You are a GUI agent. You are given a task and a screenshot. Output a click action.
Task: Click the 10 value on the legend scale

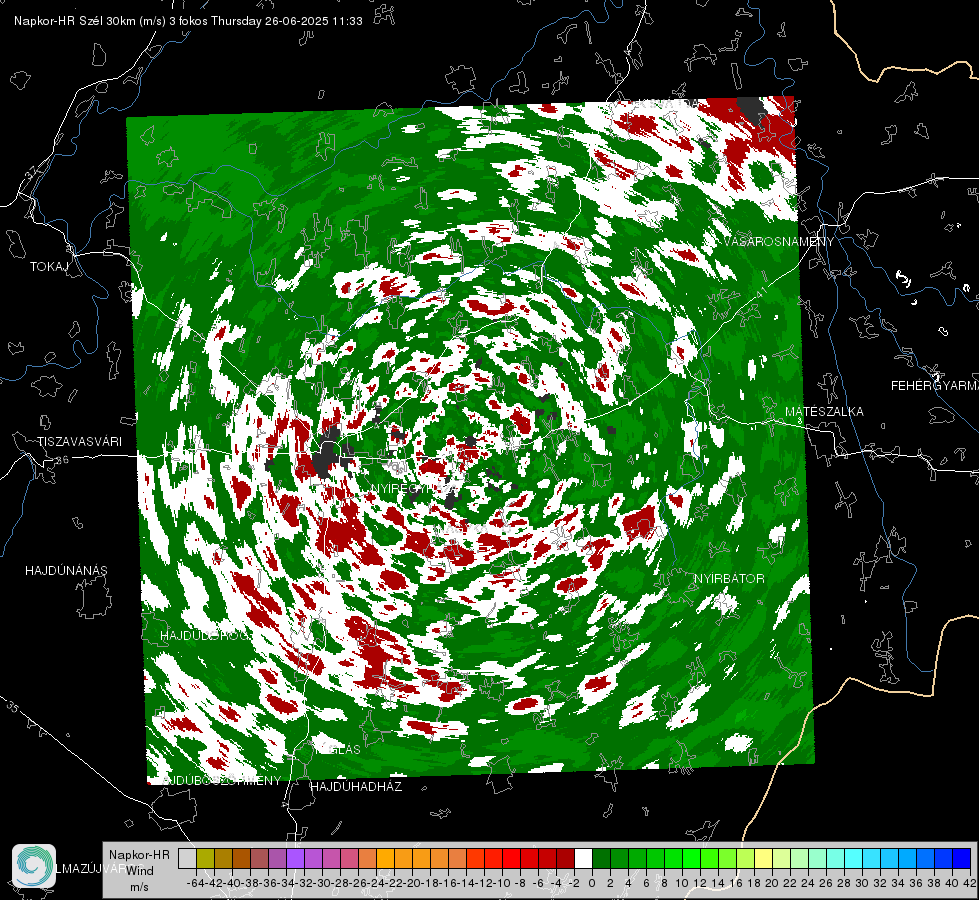click(682, 883)
